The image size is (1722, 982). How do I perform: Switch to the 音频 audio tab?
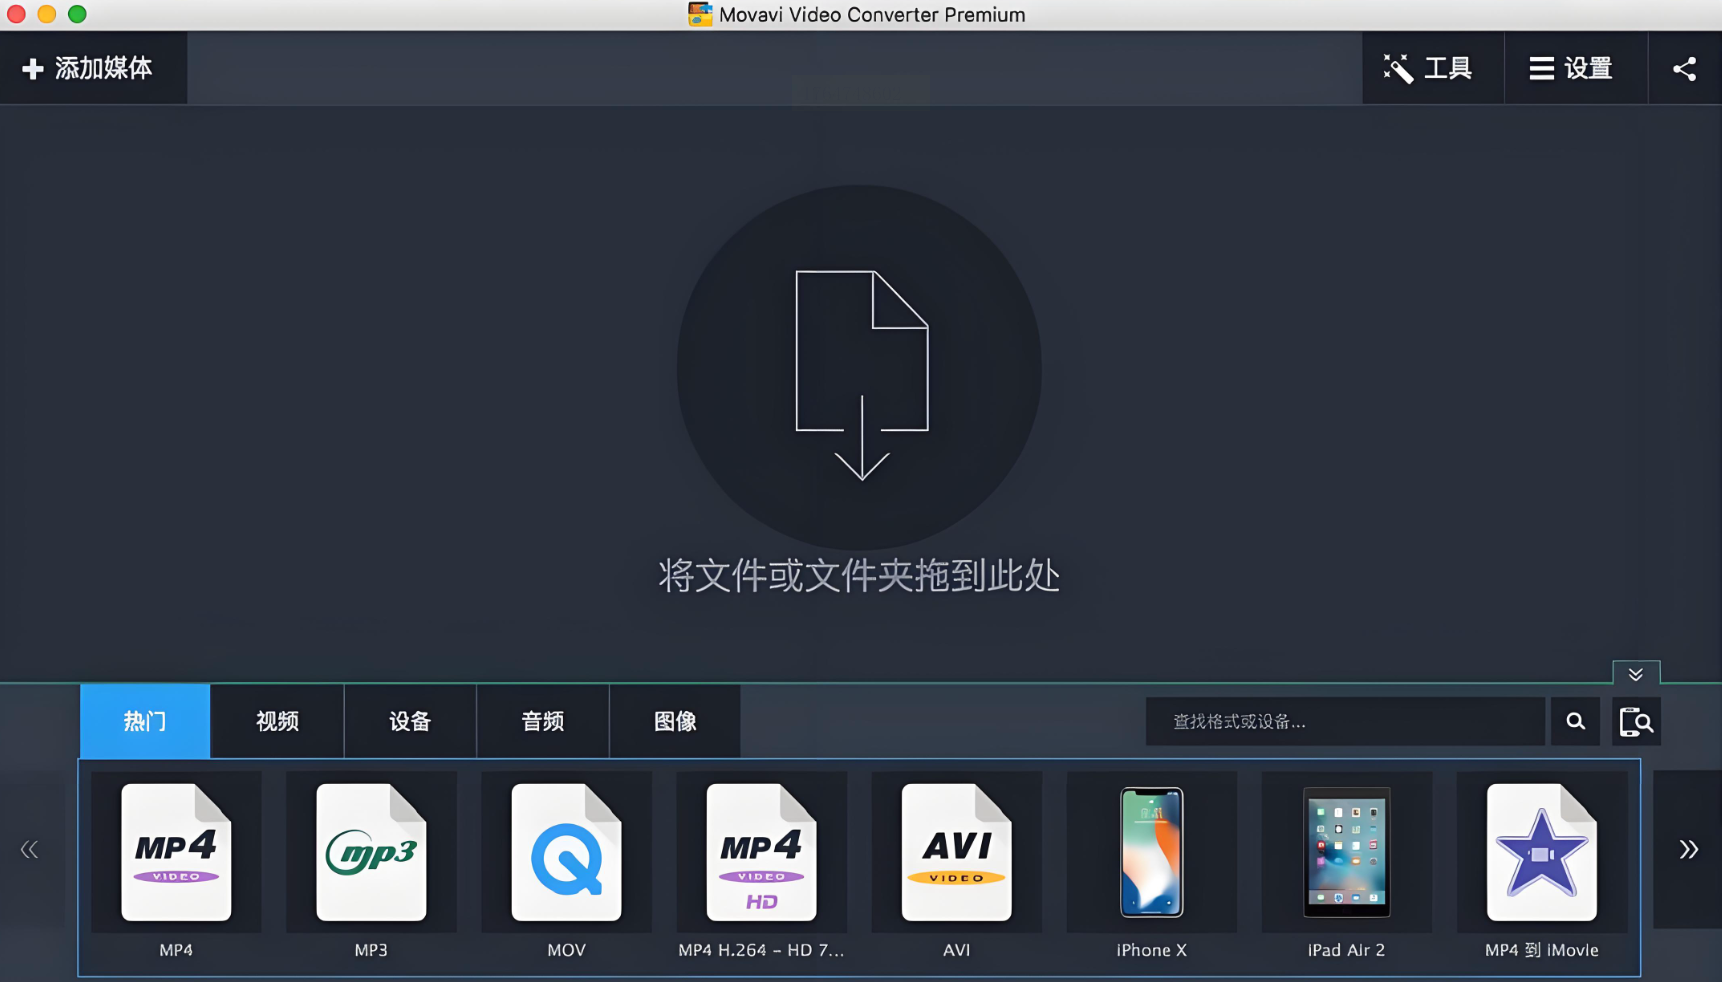click(x=543, y=721)
